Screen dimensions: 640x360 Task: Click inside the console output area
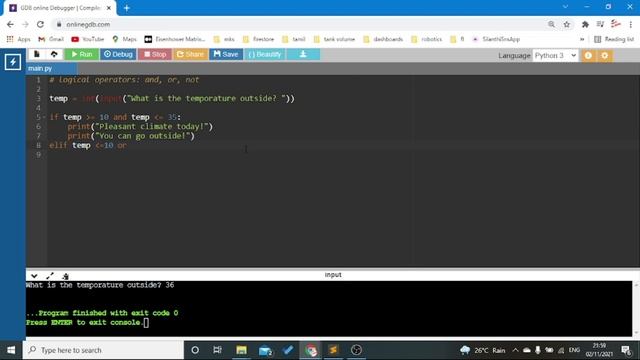click(329, 308)
